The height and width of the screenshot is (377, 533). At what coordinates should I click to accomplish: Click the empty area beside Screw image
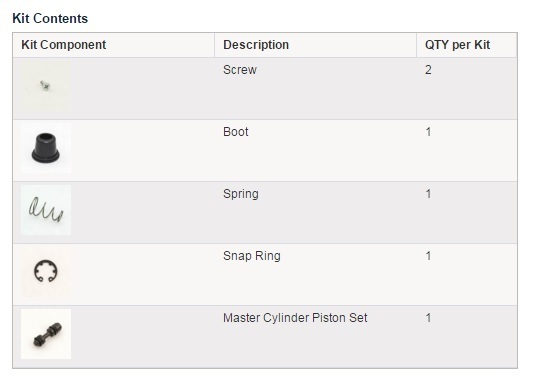(143, 88)
